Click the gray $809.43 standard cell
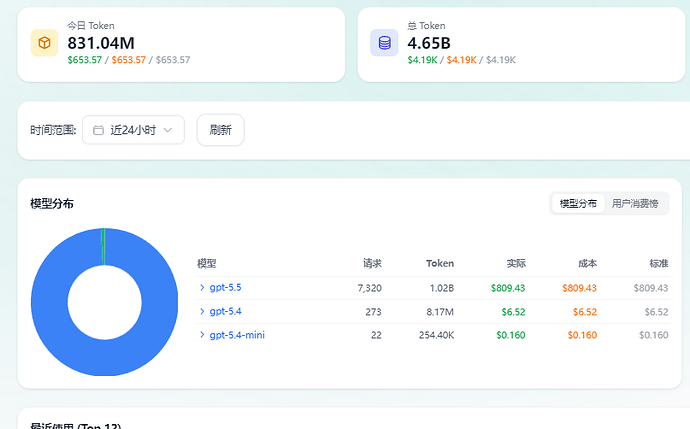Screen dimensions: 690x429 pyautogui.click(x=651, y=288)
